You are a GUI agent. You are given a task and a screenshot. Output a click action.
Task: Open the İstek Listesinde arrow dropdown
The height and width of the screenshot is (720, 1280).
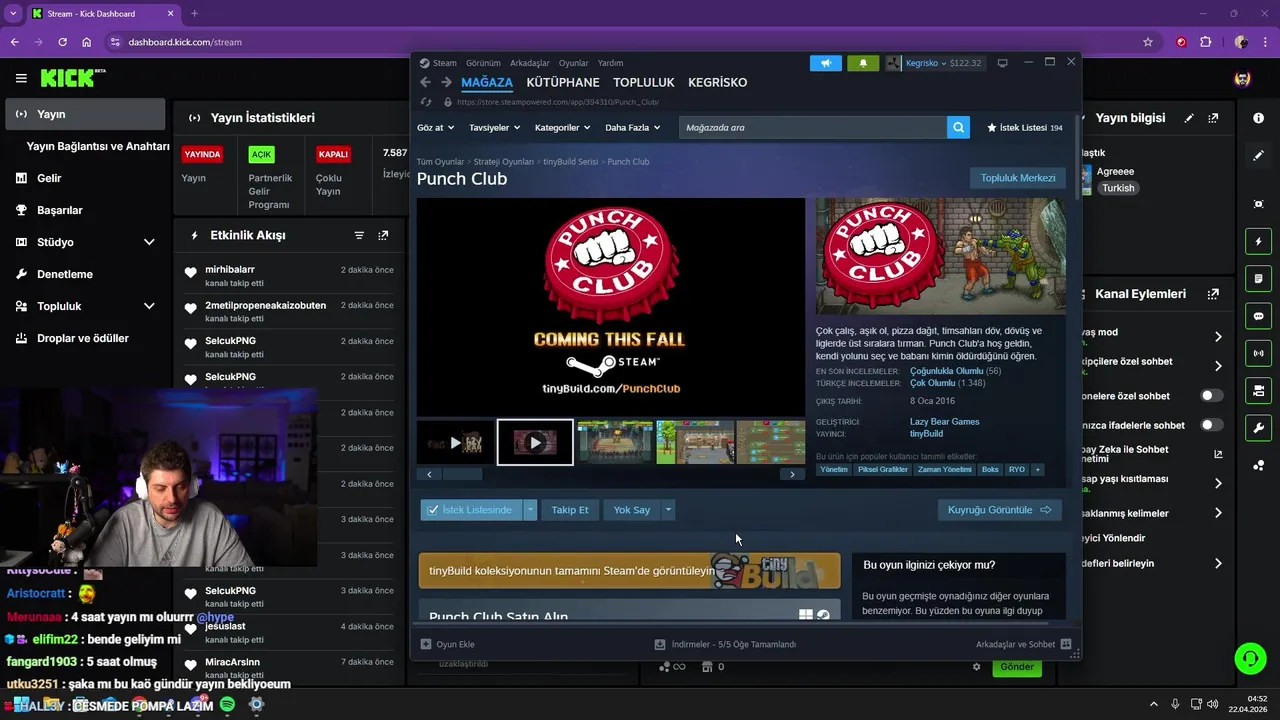(531, 510)
